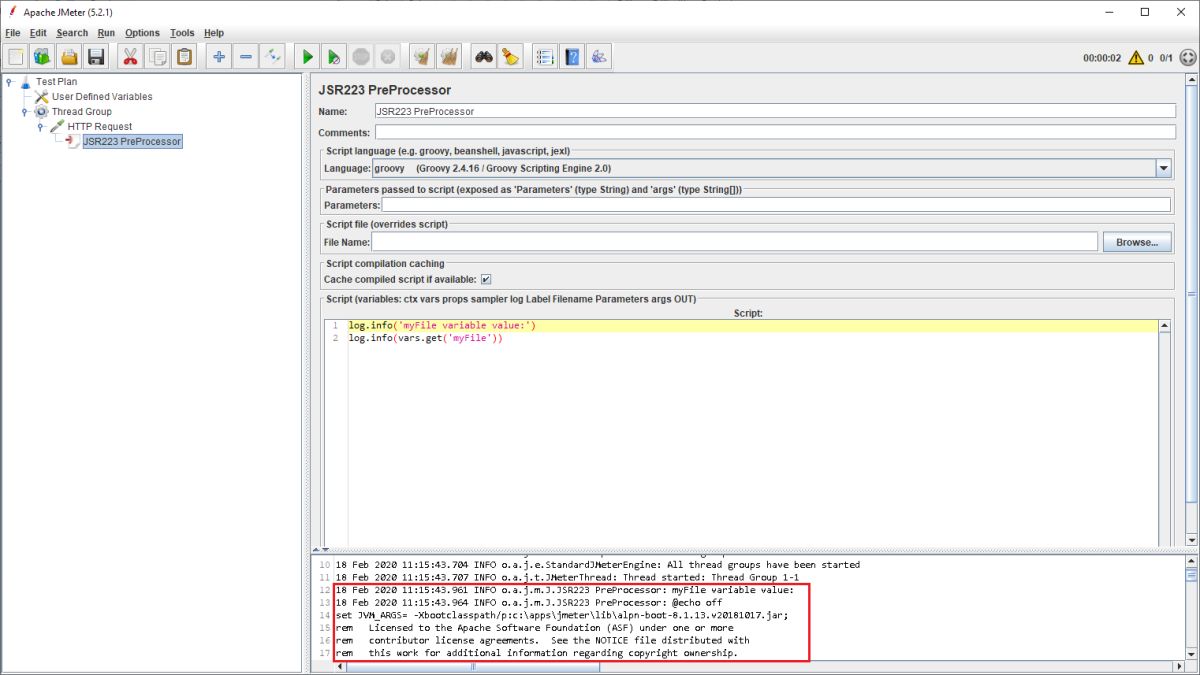The height and width of the screenshot is (675, 1200).
Task: Click log line 'set JVM_ARGS= -Xbootclasspath'
Action: (x=561, y=616)
